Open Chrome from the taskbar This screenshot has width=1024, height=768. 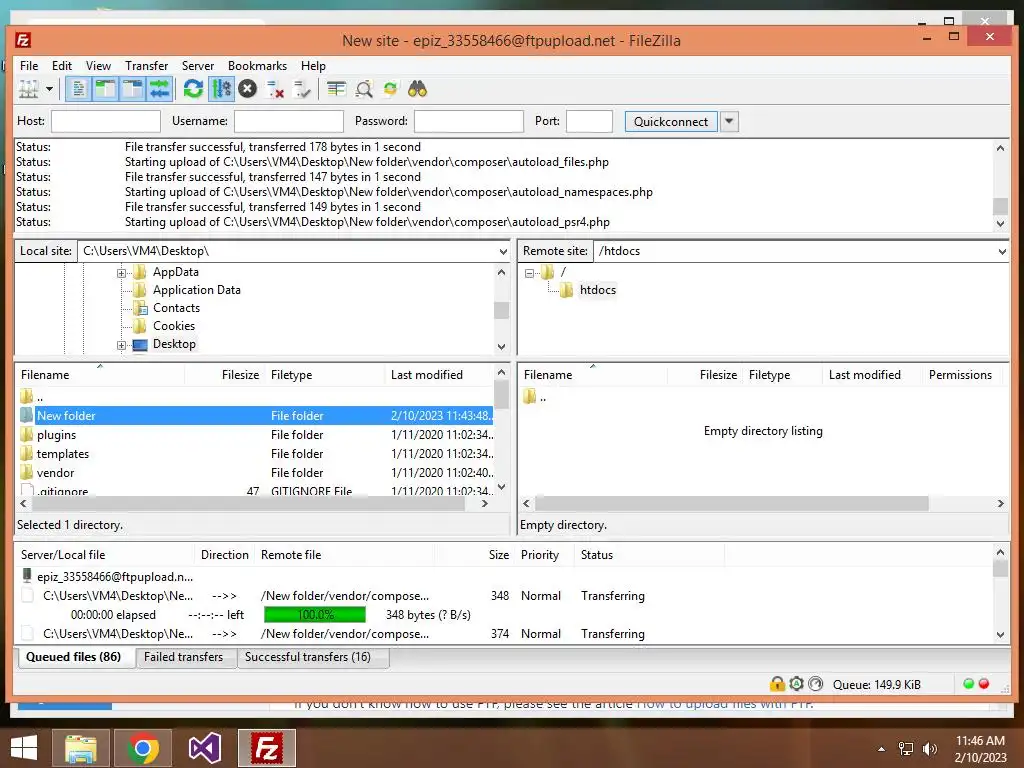pyautogui.click(x=143, y=748)
